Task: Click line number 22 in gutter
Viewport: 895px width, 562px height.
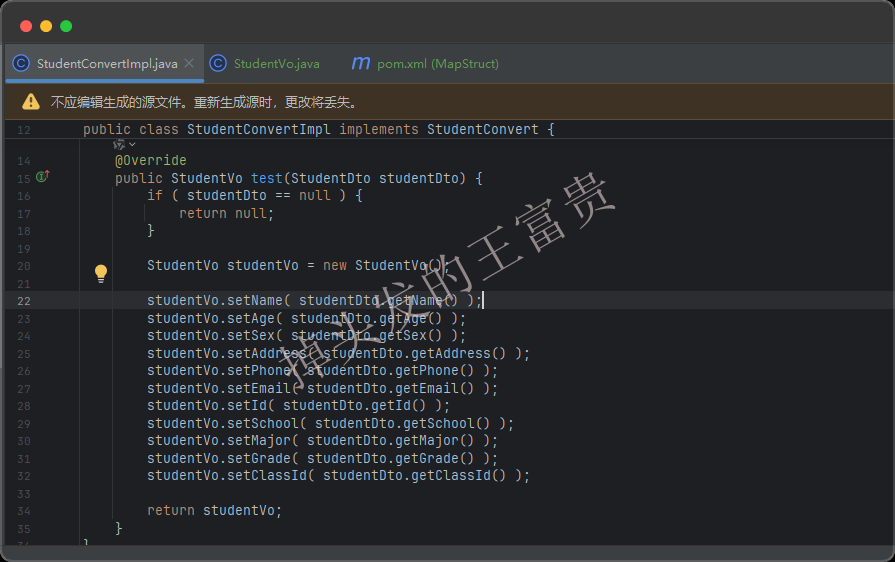Action: 23,301
